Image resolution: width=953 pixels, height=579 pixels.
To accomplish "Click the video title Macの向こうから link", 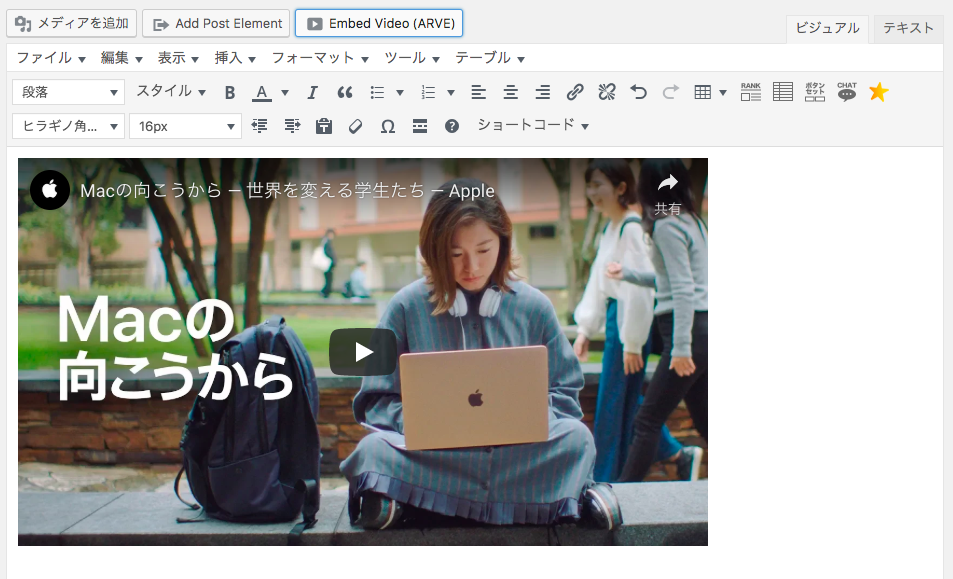I will point(287,191).
